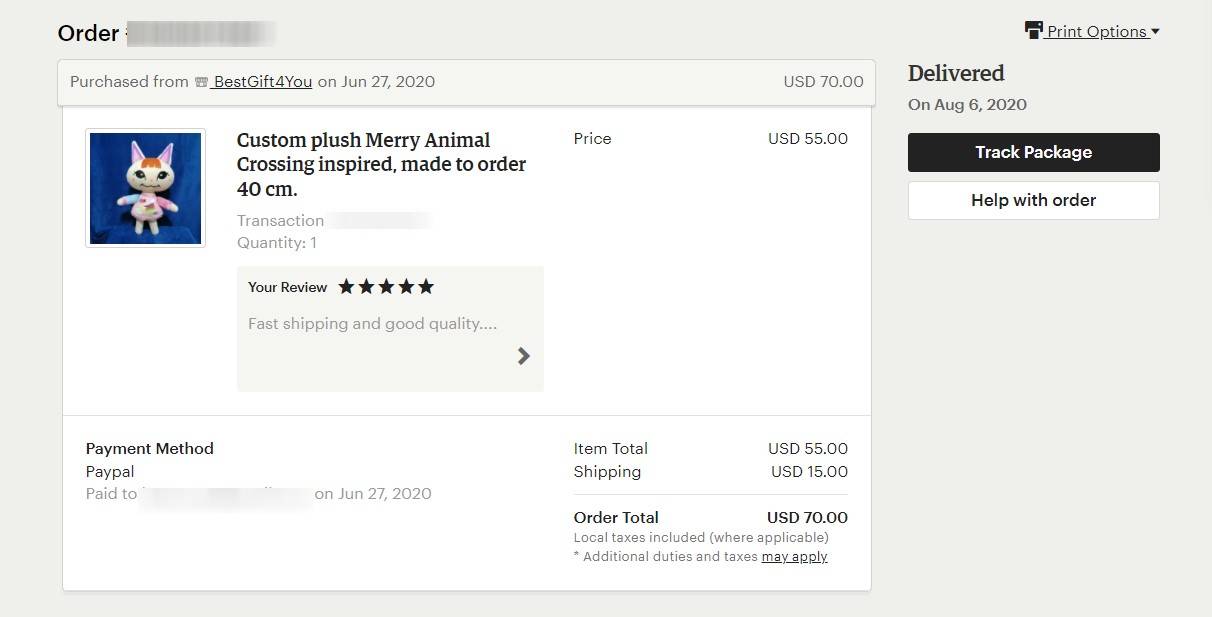The height and width of the screenshot is (617, 1212).
Task: Select the third review star
Action: (386, 287)
